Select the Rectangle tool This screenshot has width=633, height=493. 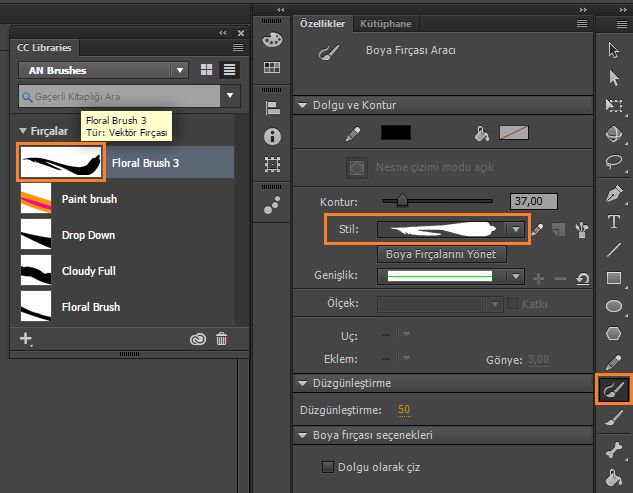[x=614, y=278]
